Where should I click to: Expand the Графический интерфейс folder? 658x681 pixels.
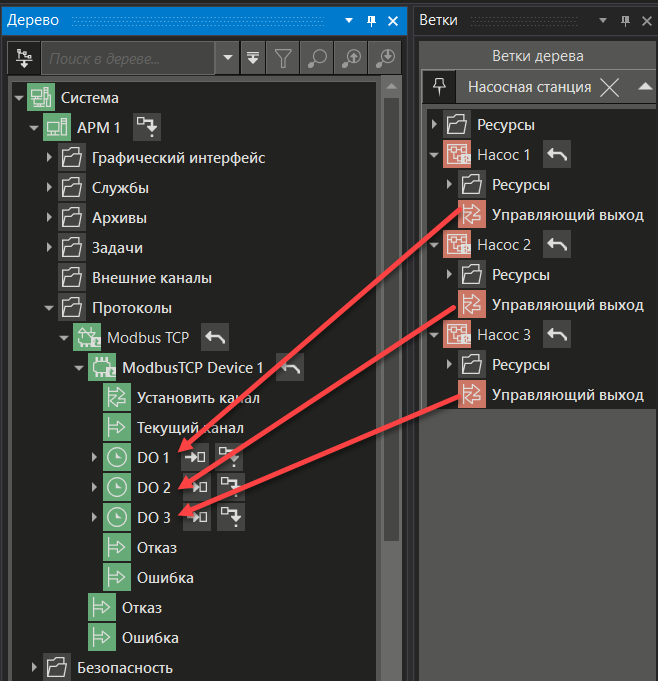coord(48,158)
